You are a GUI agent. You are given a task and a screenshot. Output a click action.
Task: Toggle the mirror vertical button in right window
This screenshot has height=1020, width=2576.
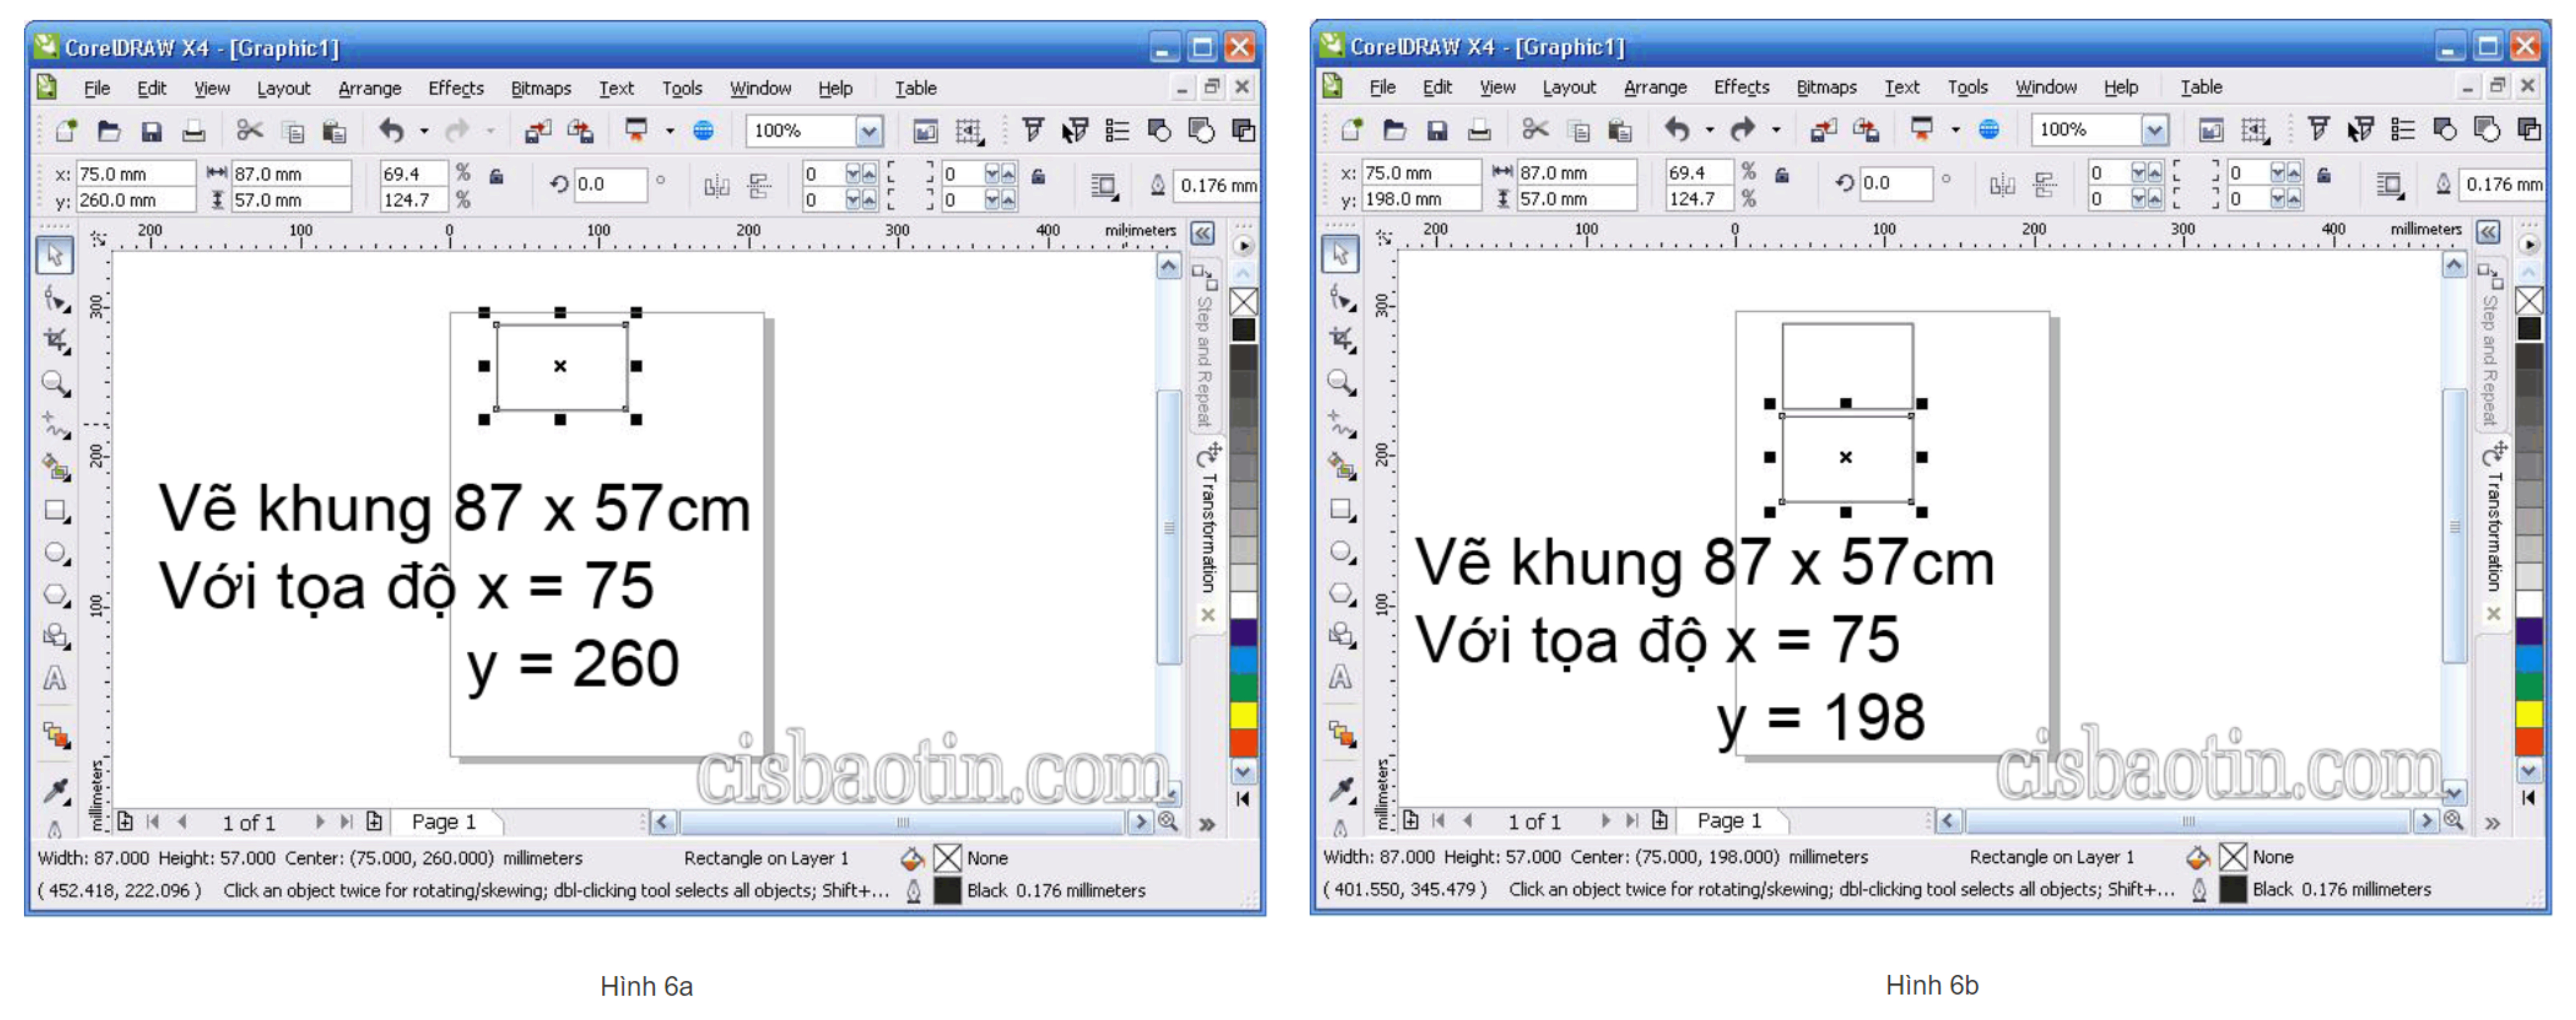click(x=2045, y=184)
